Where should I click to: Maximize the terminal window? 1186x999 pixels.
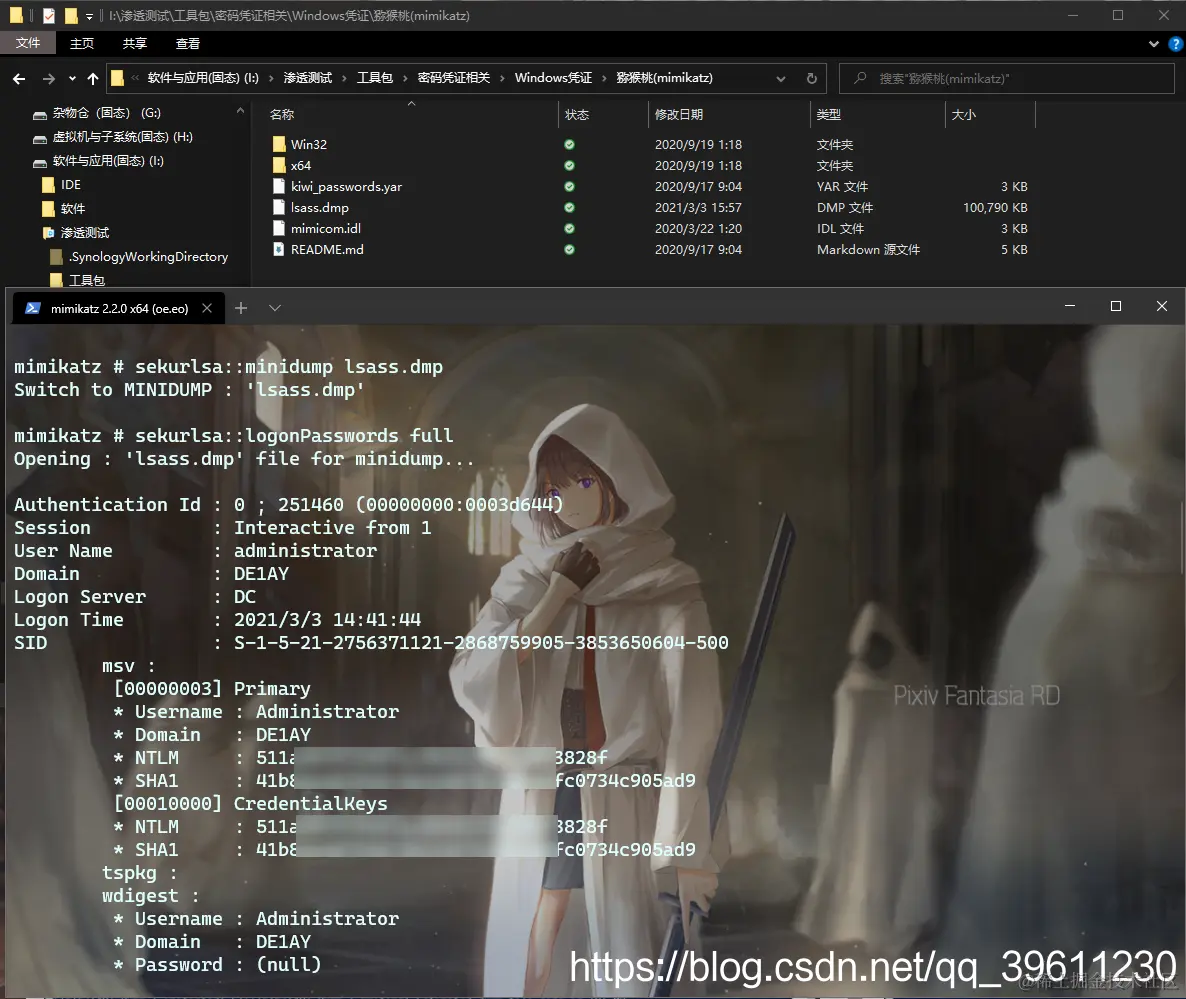(1116, 306)
